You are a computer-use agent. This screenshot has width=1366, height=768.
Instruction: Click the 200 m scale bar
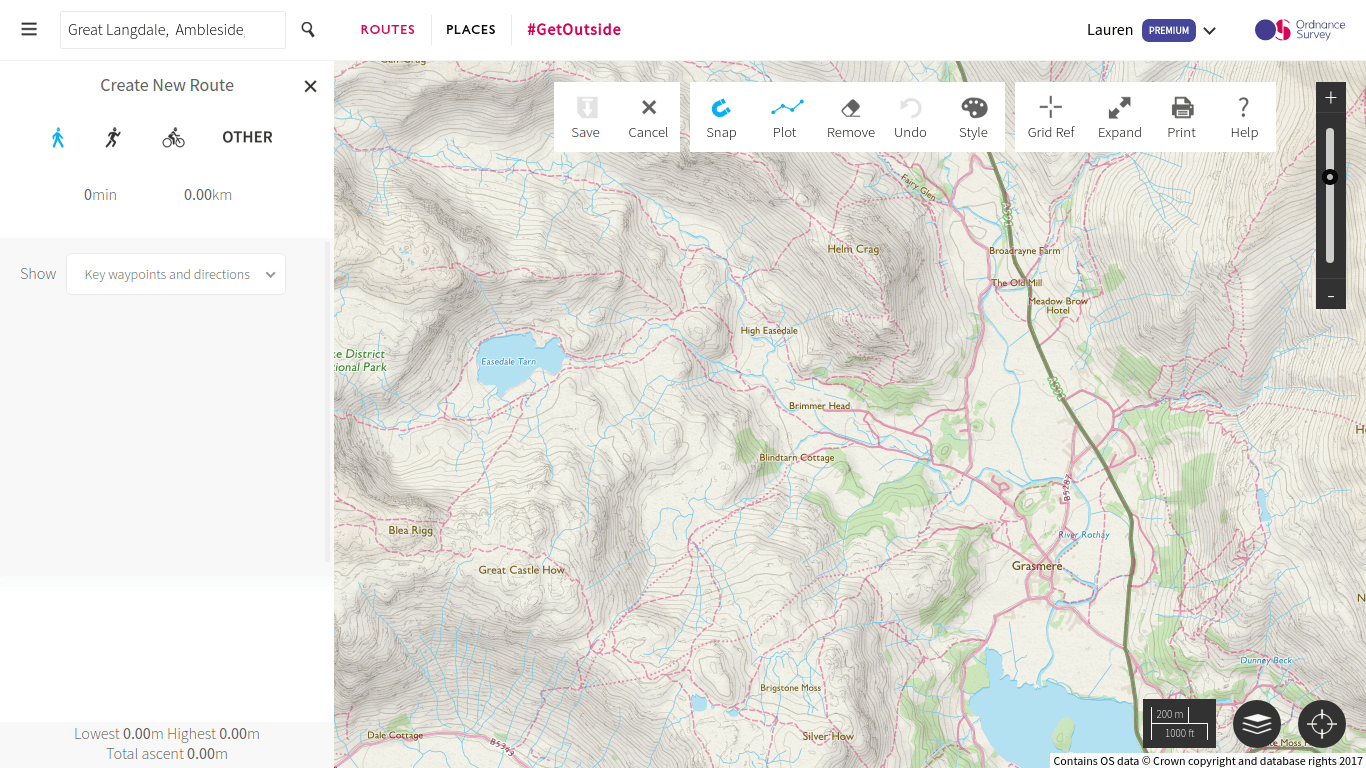click(1179, 724)
